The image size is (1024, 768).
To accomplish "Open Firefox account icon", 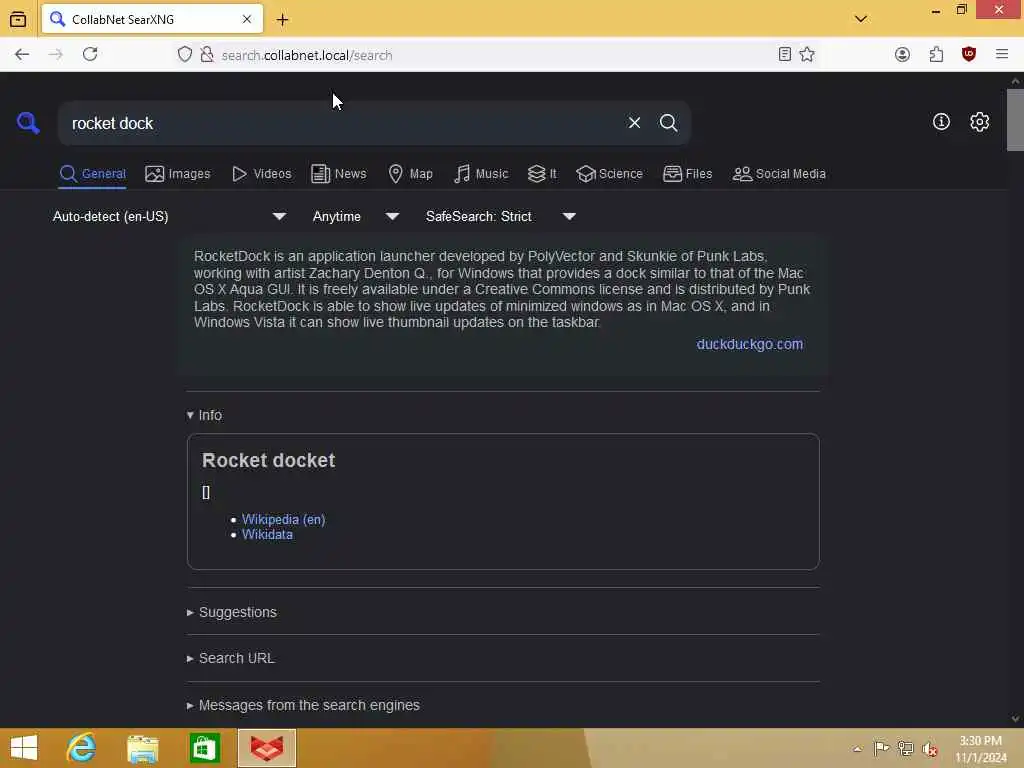I will click(x=903, y=54).
